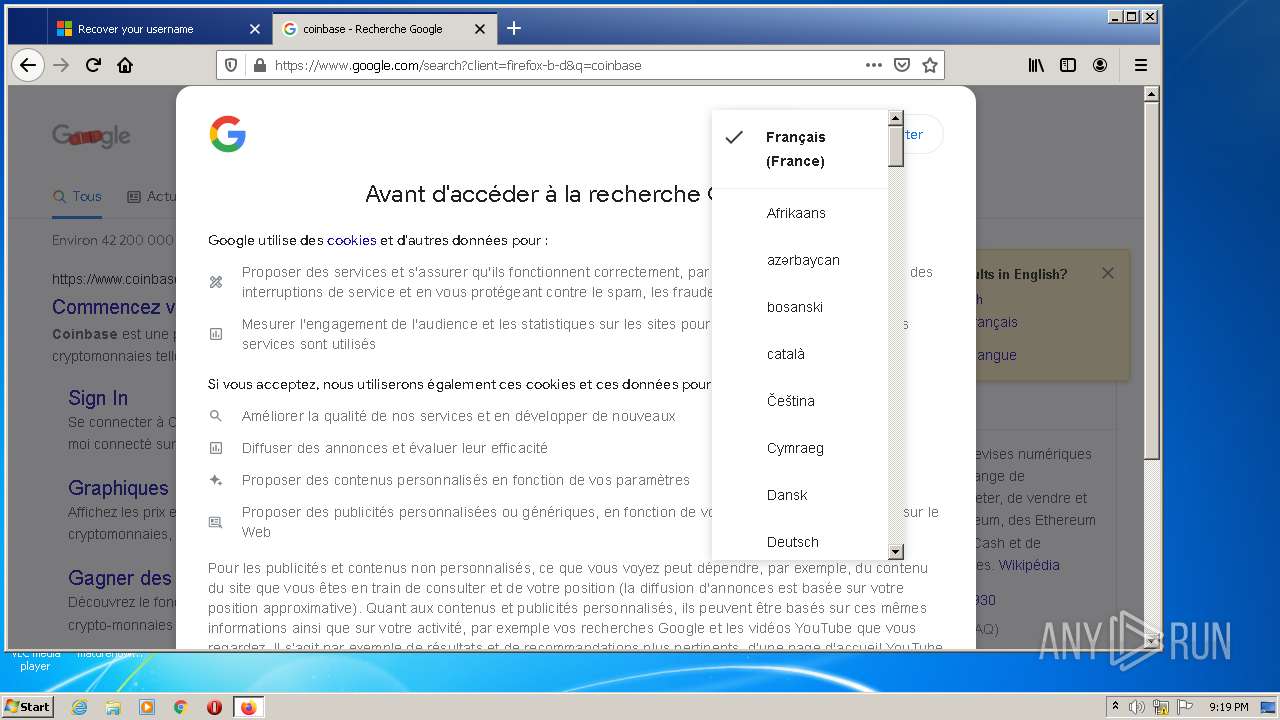Image resolution: width=1280 pixels, height=720 pixels.
Task: Open Windows Explorer folder from taskbar
Action: [x=113, y=707]
